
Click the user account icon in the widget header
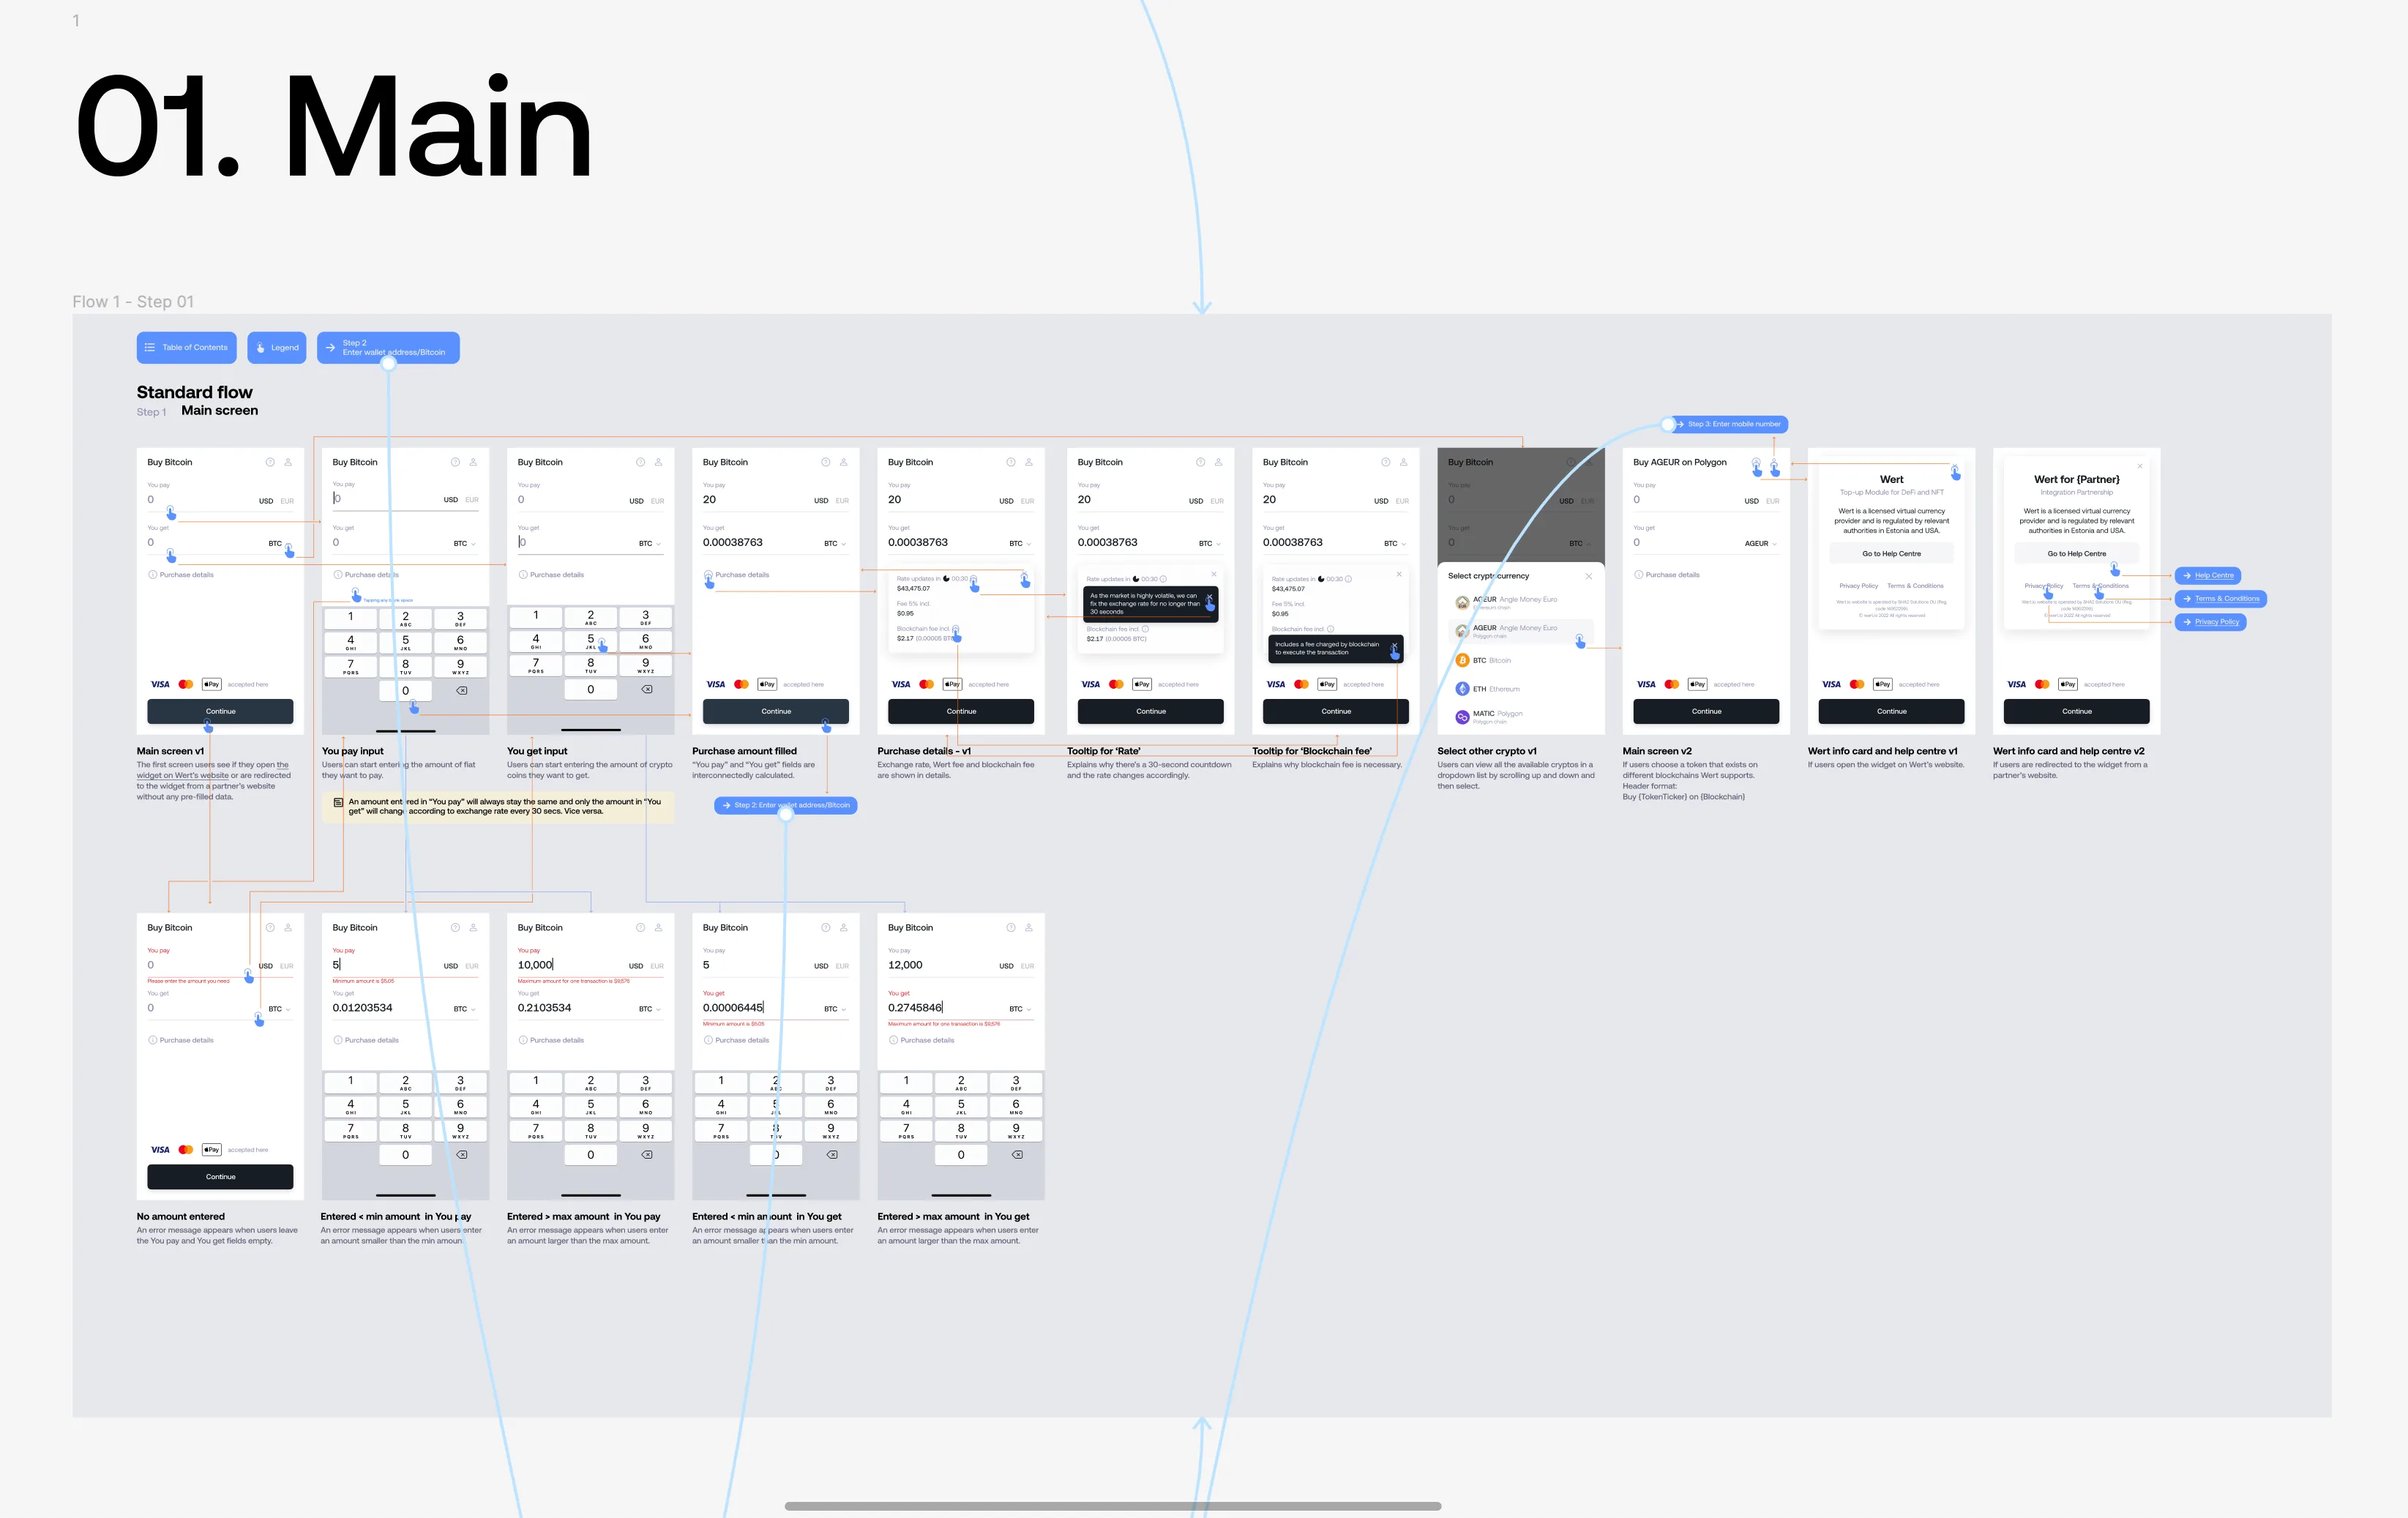(x=288, y=461)
